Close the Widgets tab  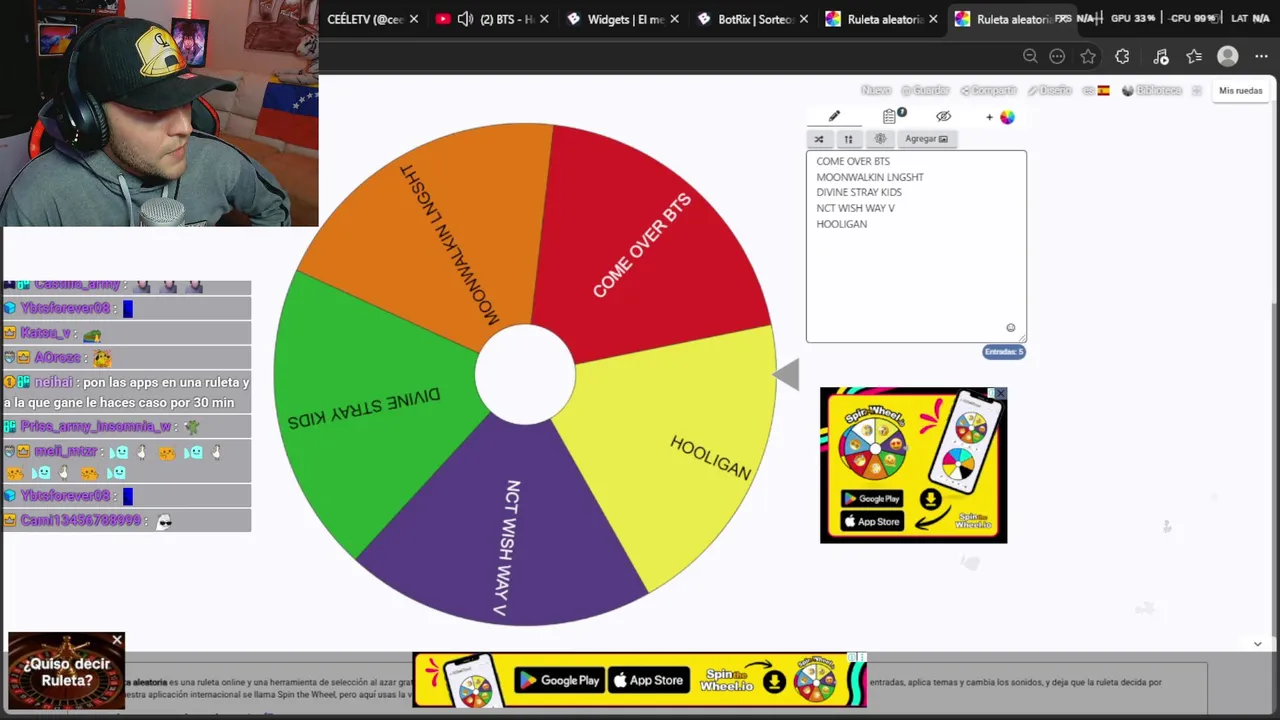674,19
